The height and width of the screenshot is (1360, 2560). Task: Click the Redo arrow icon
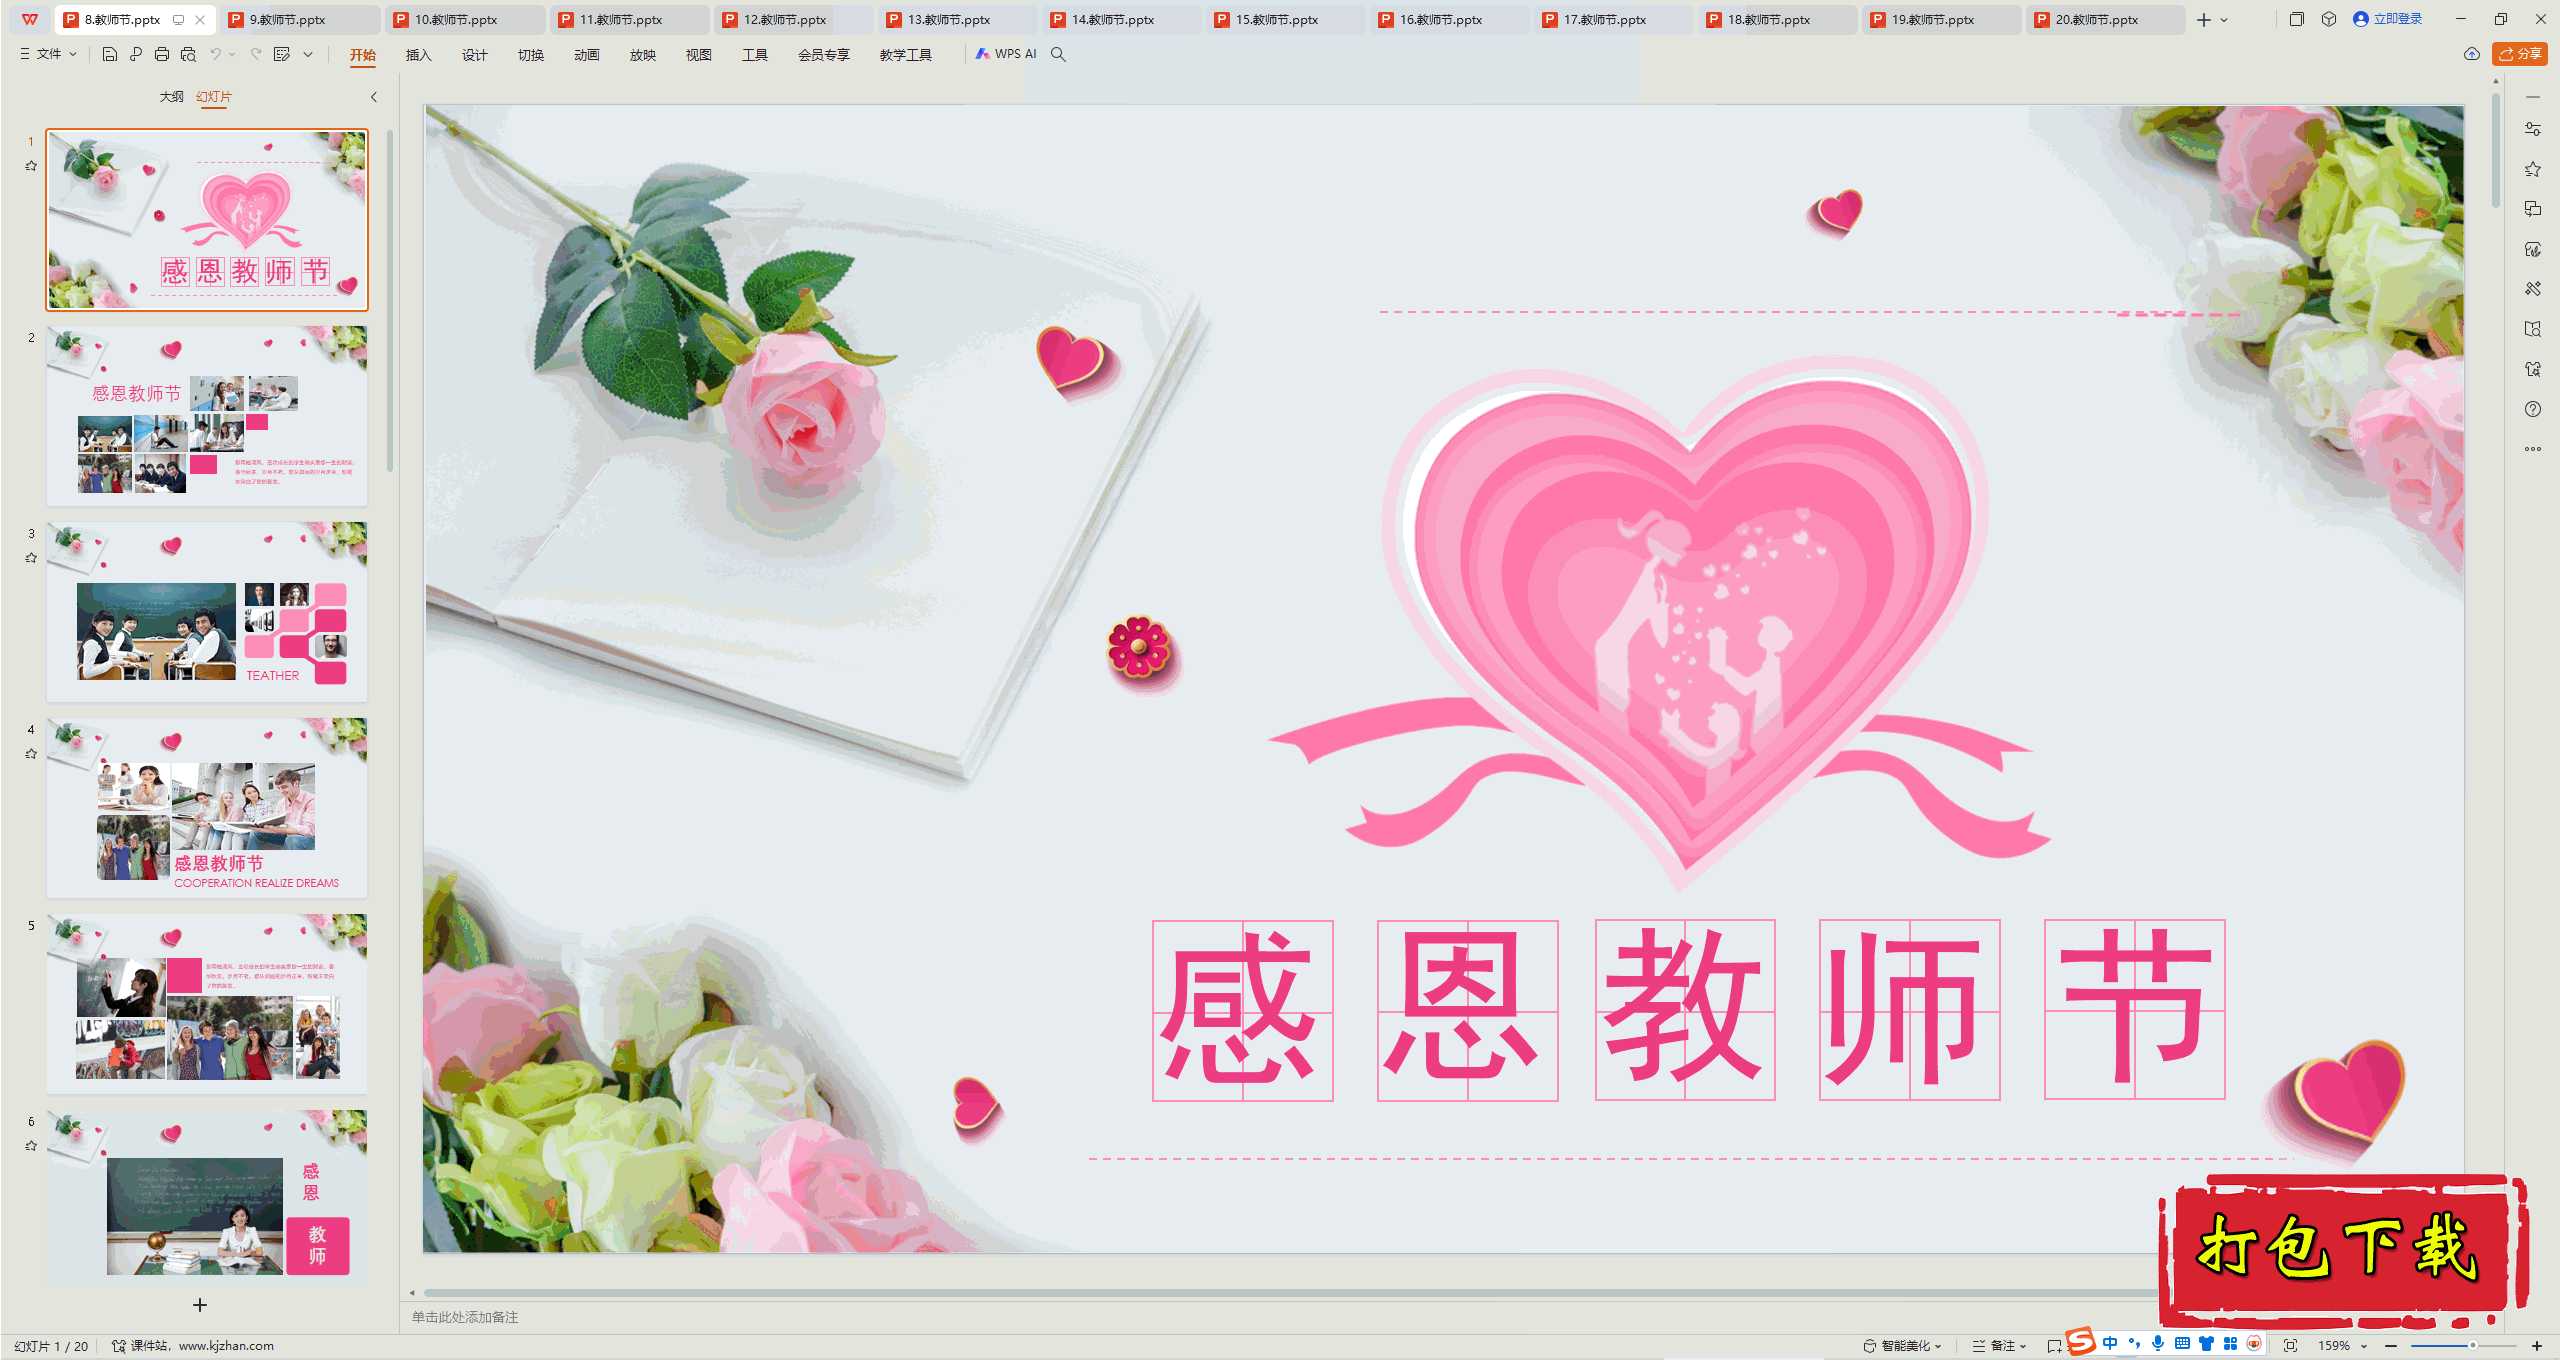tap(256, 54)
